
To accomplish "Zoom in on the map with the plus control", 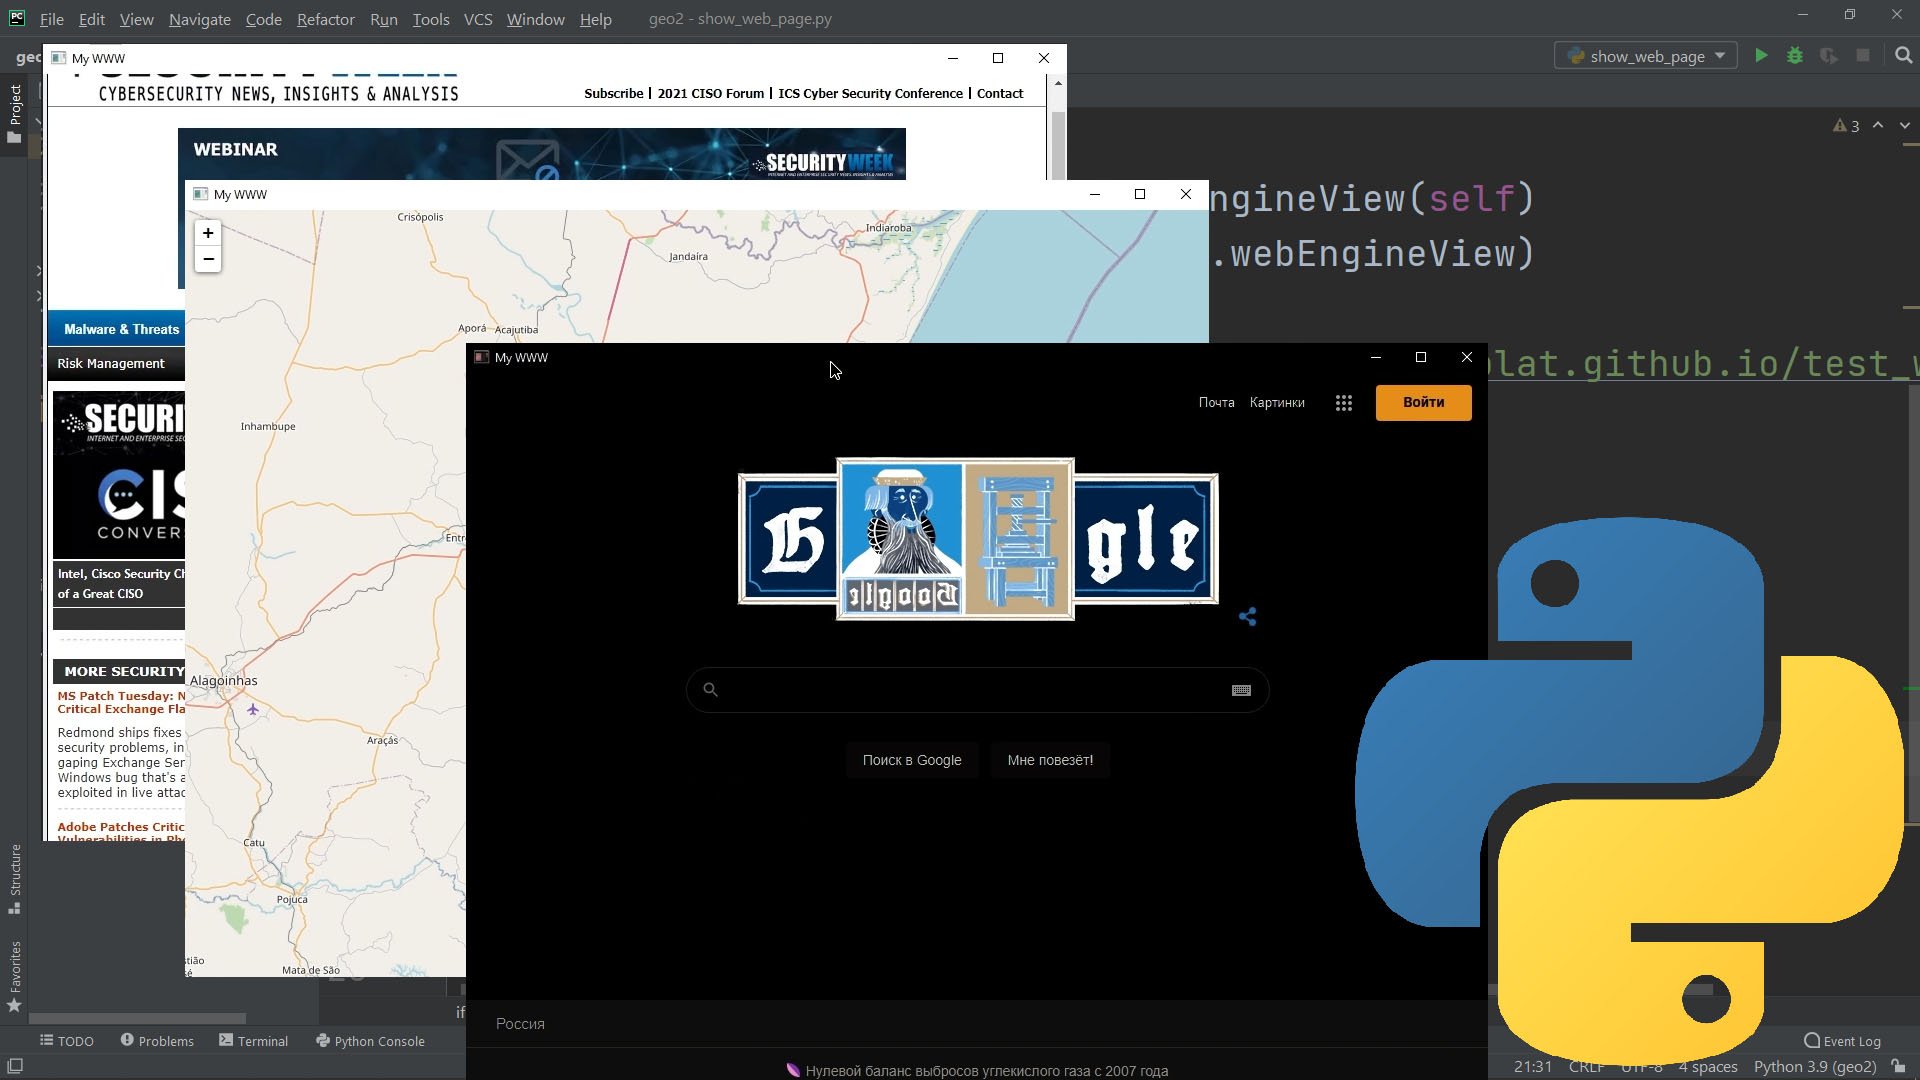I will coord(208,233).
